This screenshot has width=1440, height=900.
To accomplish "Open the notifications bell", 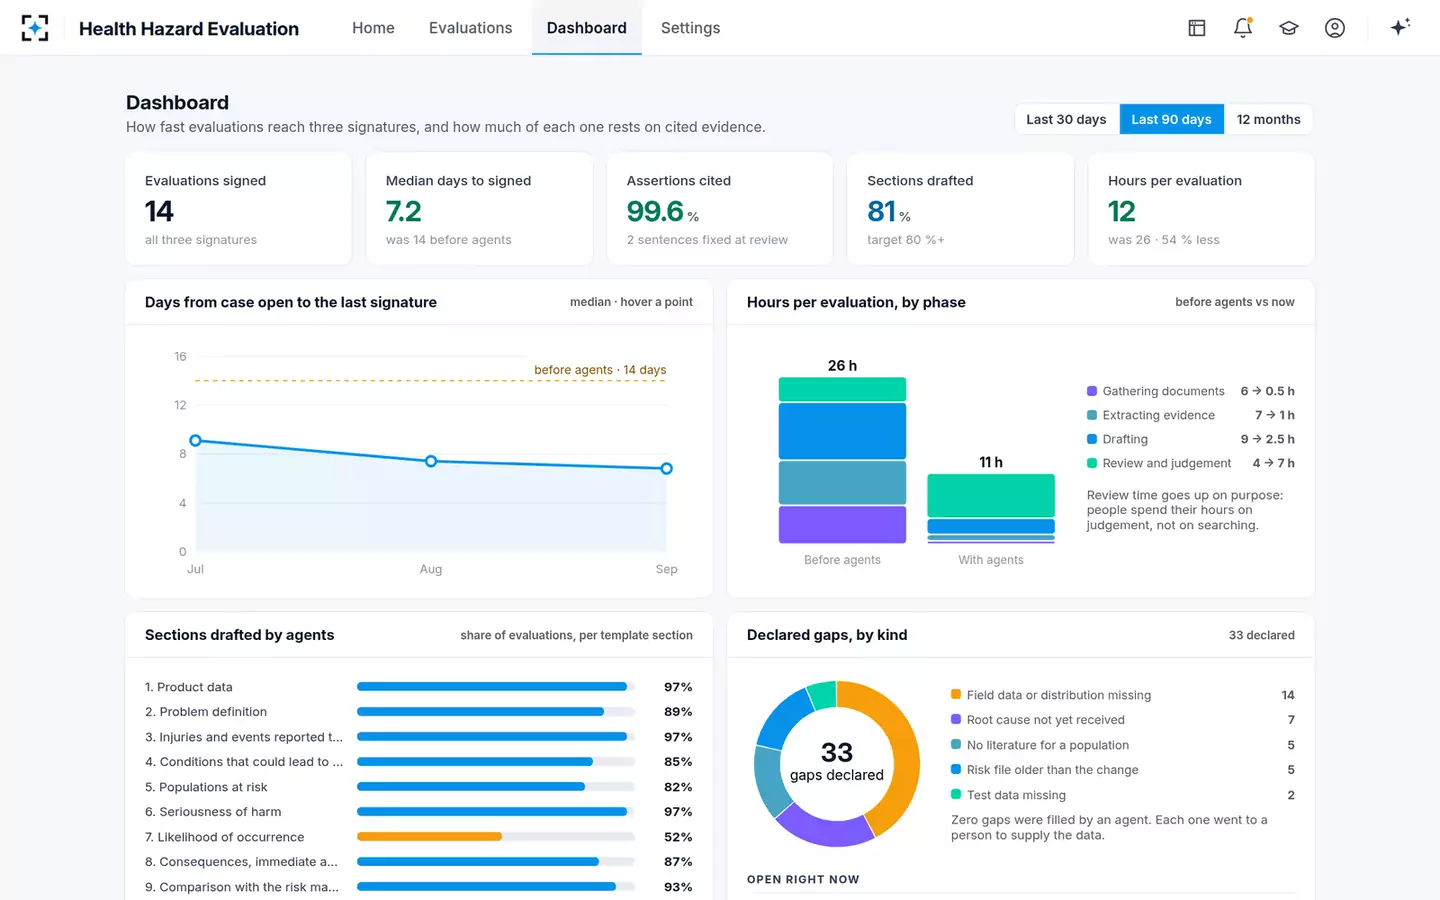I will point(1243,28).
